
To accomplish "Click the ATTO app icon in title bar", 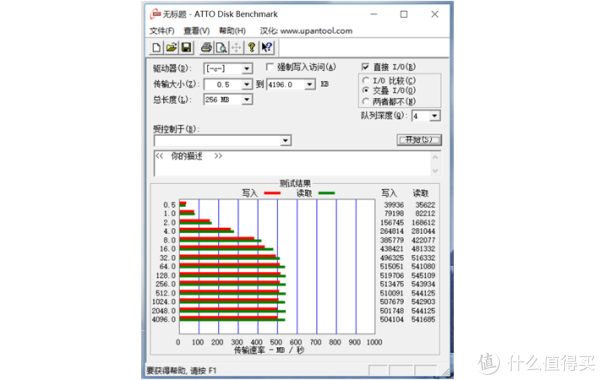I will (155, 14).
